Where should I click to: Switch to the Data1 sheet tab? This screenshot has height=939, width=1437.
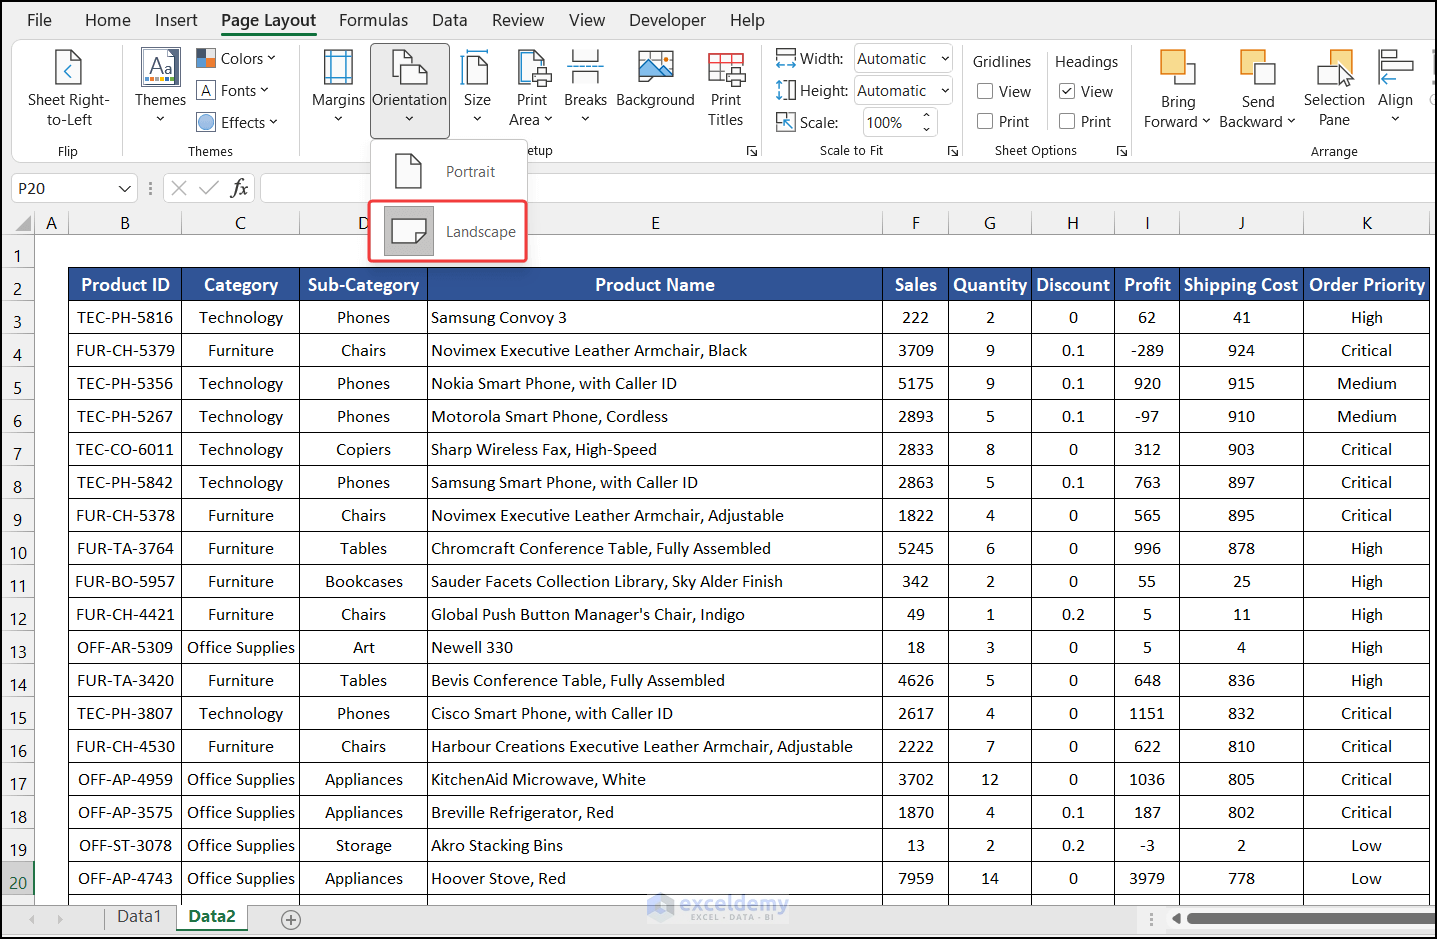click(x=139, y=917)
